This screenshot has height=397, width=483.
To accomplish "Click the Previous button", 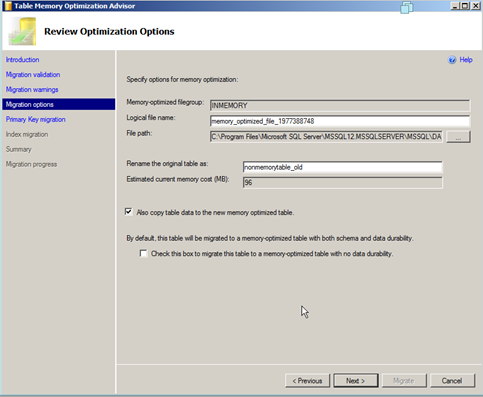I will pos(307,381).
